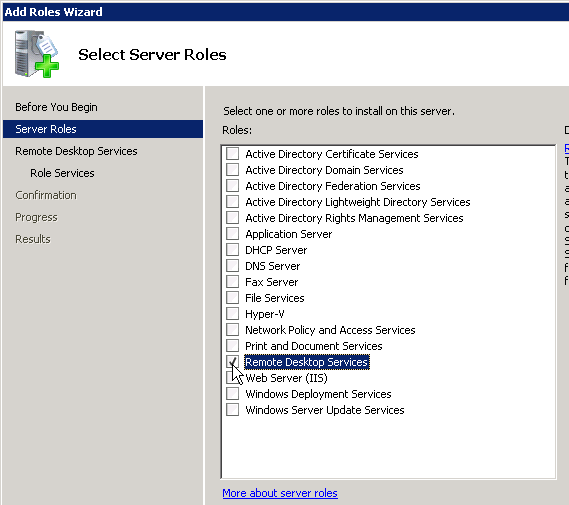The image size is (569, 505).
Task: Highlight Network Policy and Access Services label
Action: (330, 330)
